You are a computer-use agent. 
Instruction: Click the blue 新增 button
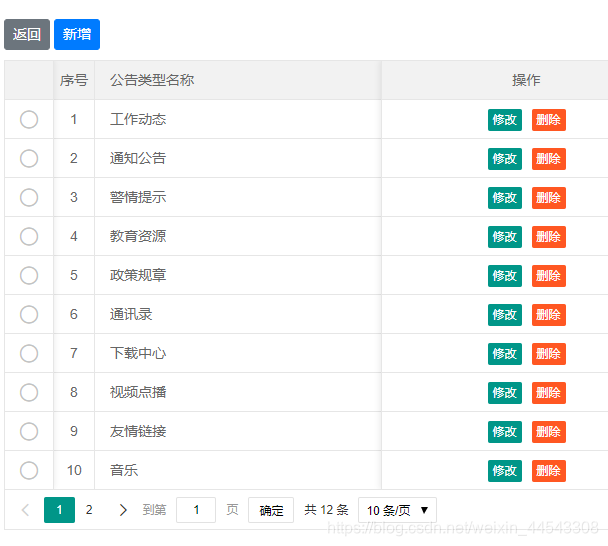(77, 35)
